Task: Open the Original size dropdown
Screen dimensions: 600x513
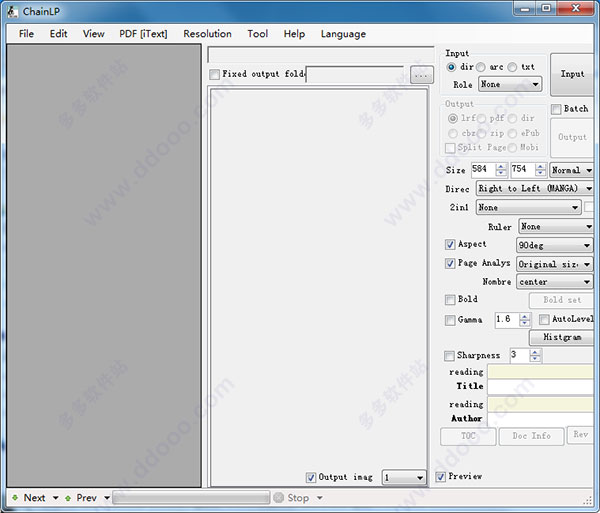Action: tap(554, 264)
